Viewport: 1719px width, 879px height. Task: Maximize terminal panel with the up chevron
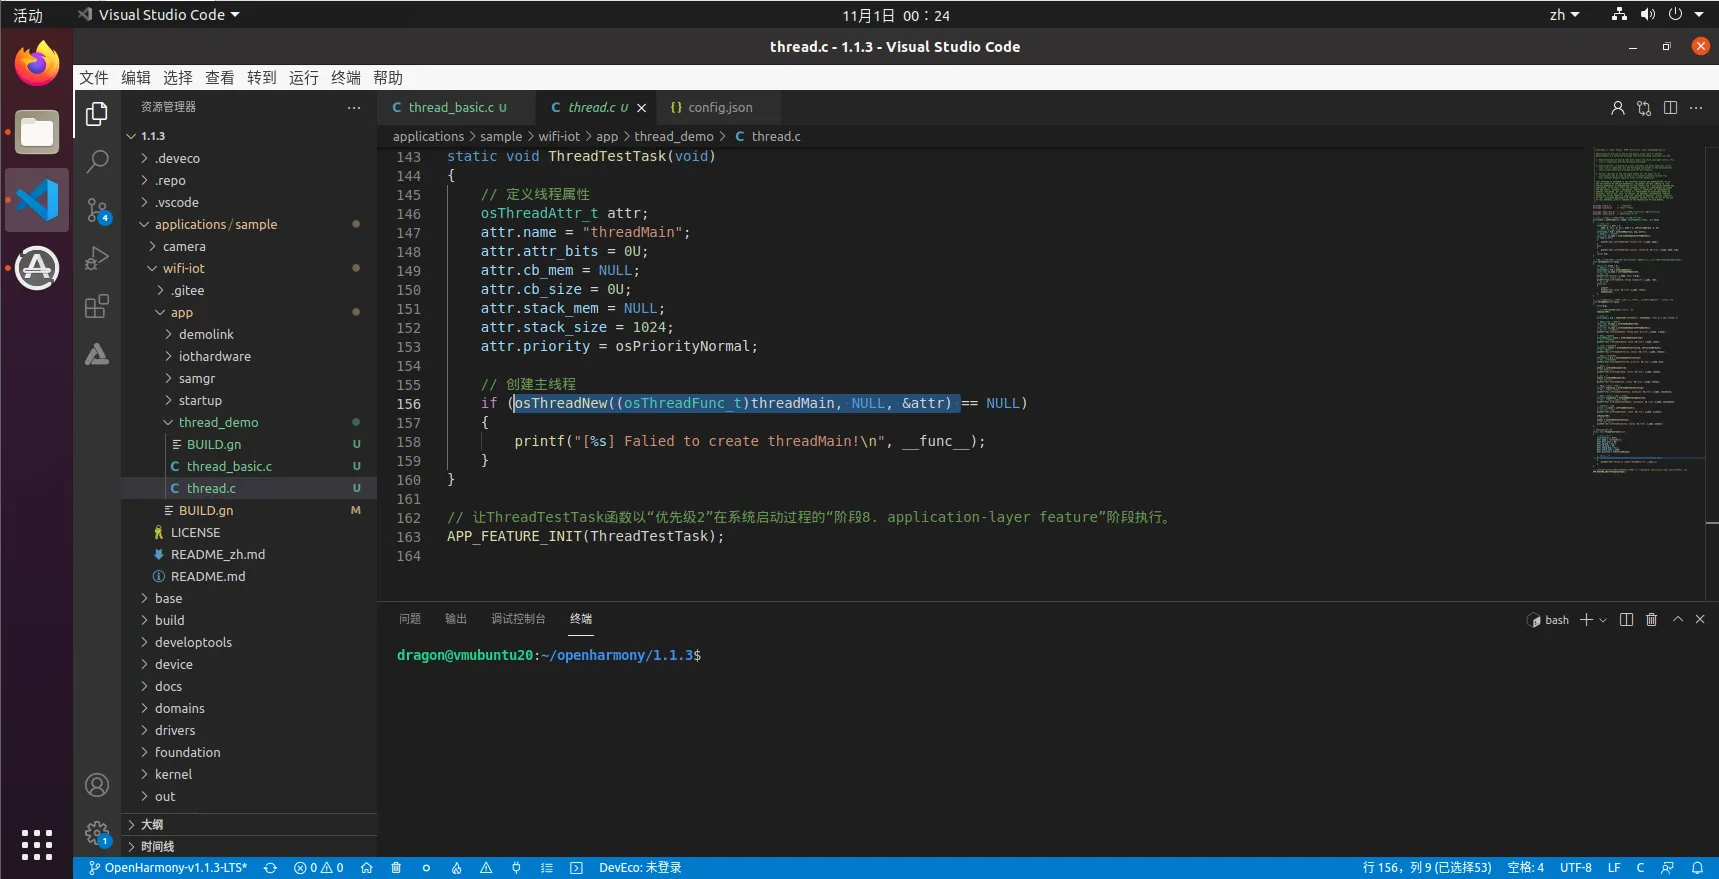[1678, 620]
